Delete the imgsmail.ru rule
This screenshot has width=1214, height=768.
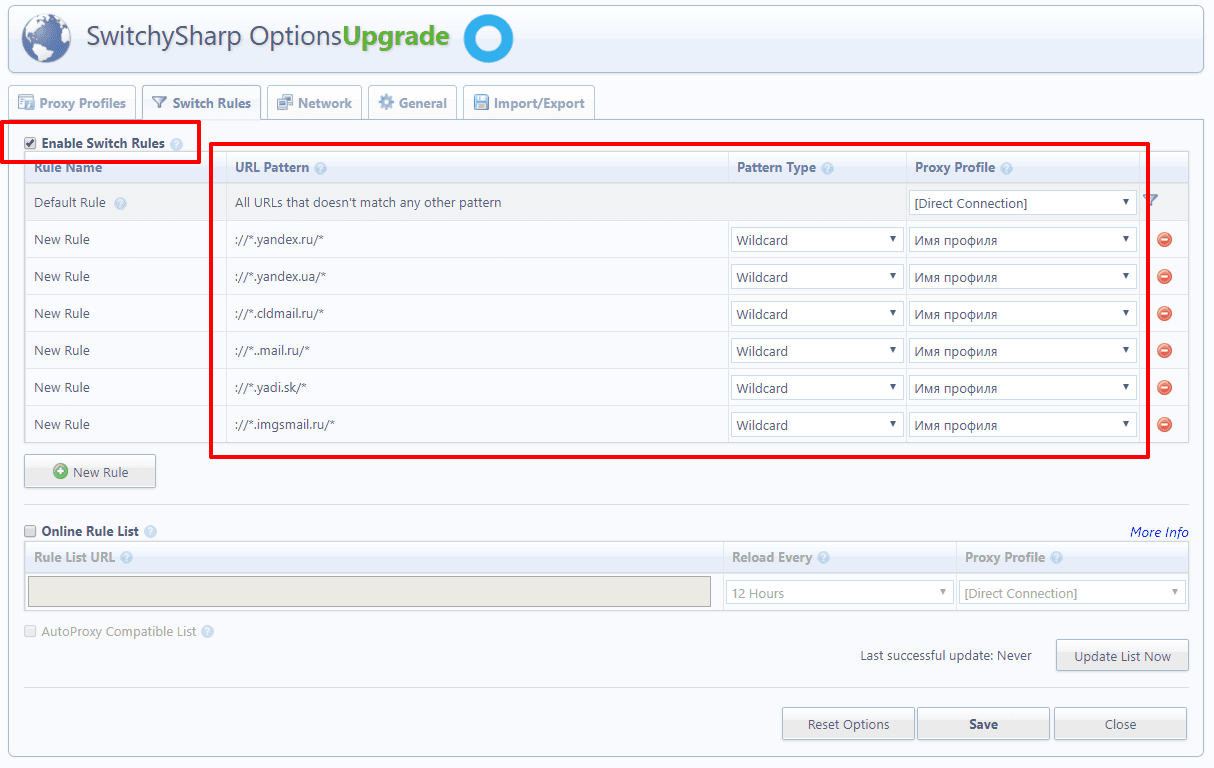[x=1164, y=425]
